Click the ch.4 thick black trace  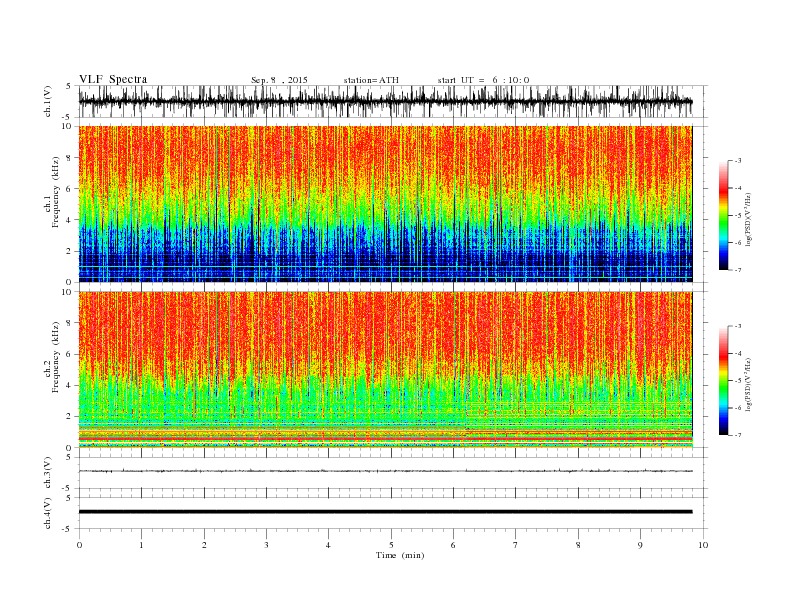tap(385, 512)
